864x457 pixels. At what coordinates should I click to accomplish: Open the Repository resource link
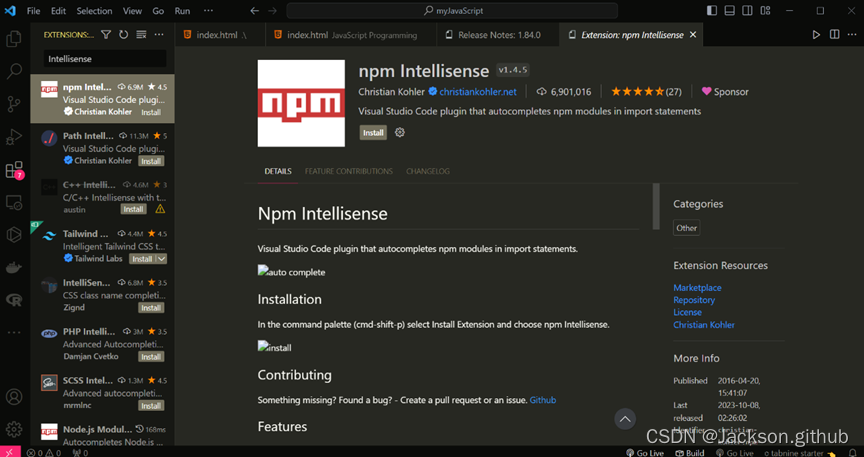click(x=694, y=300)
